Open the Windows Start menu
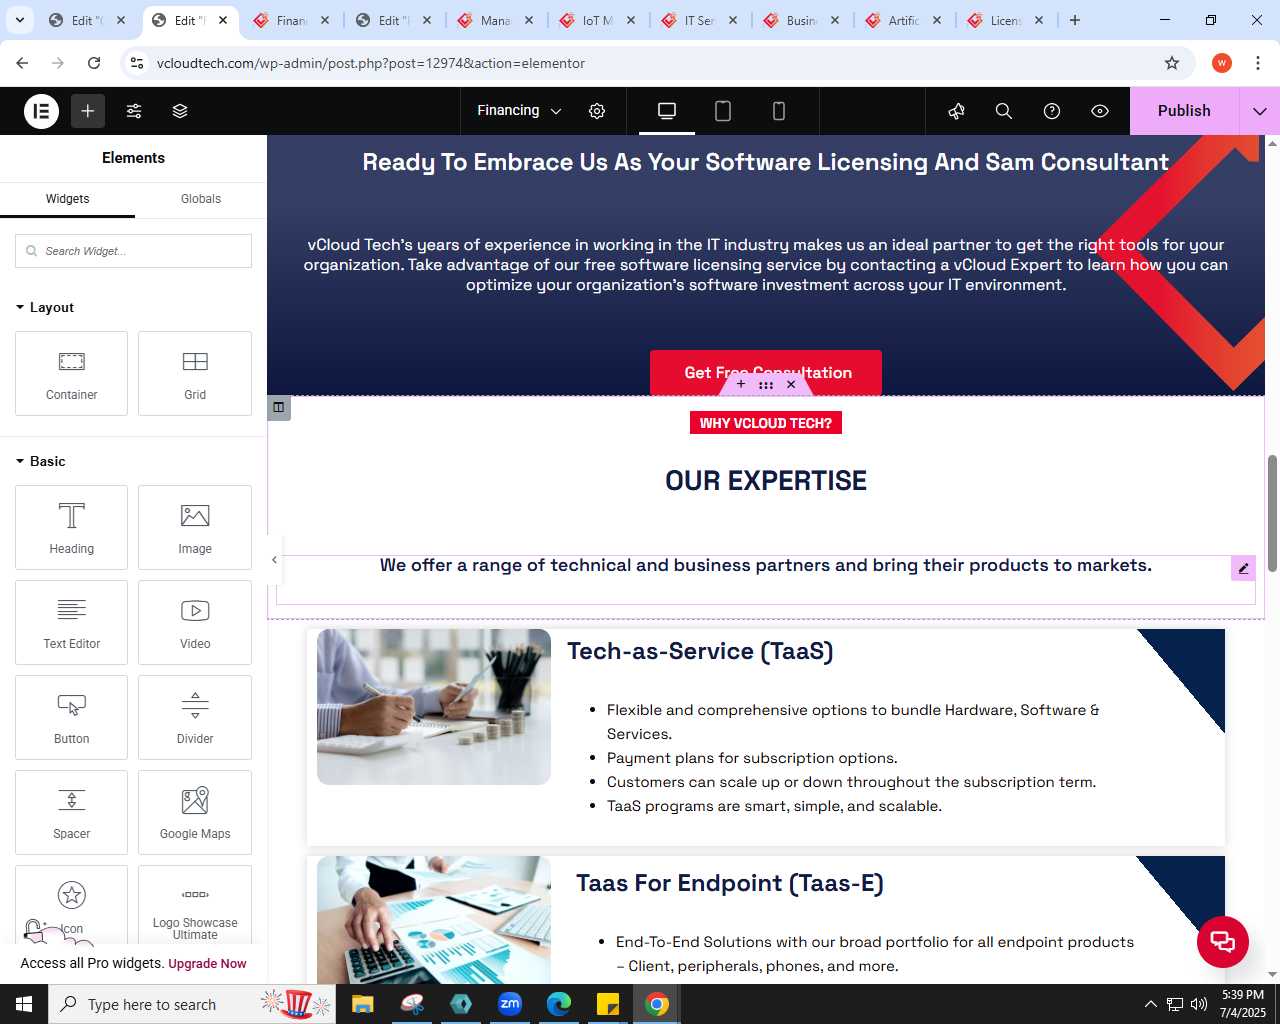1280x1024 pixels. (x=24, y=1004)
